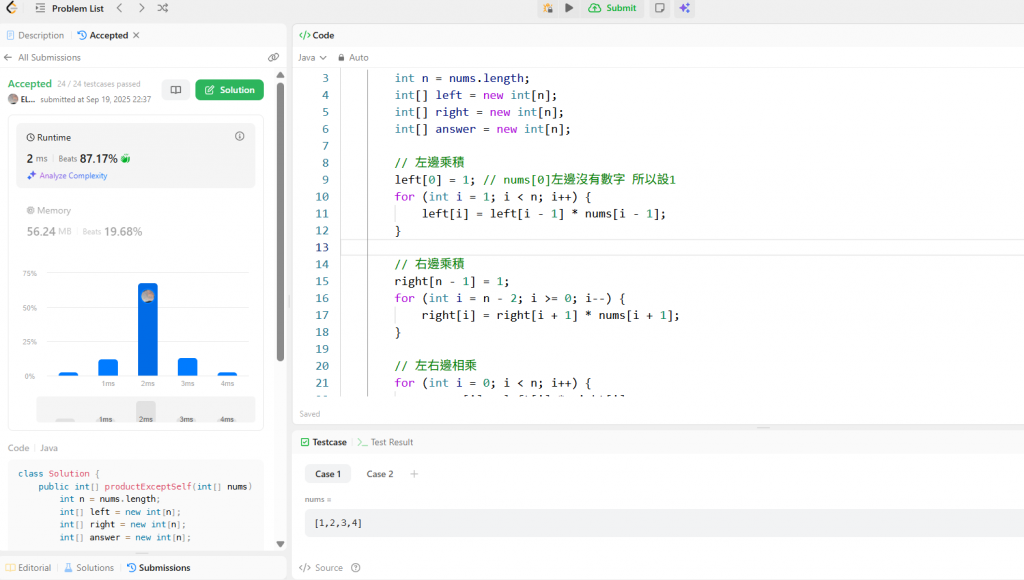Image resolution: width=1024 pixels, height=580 pixels.
Task: Click the 2ms range selector handle
Action: pyautogui.click(x=146, y=411)
